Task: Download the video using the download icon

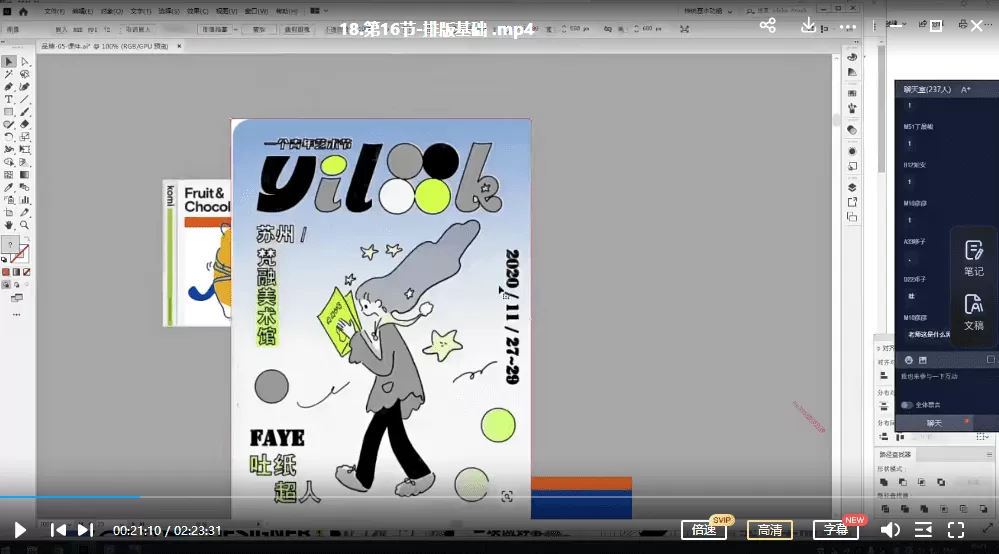Action: pos(809,26)
